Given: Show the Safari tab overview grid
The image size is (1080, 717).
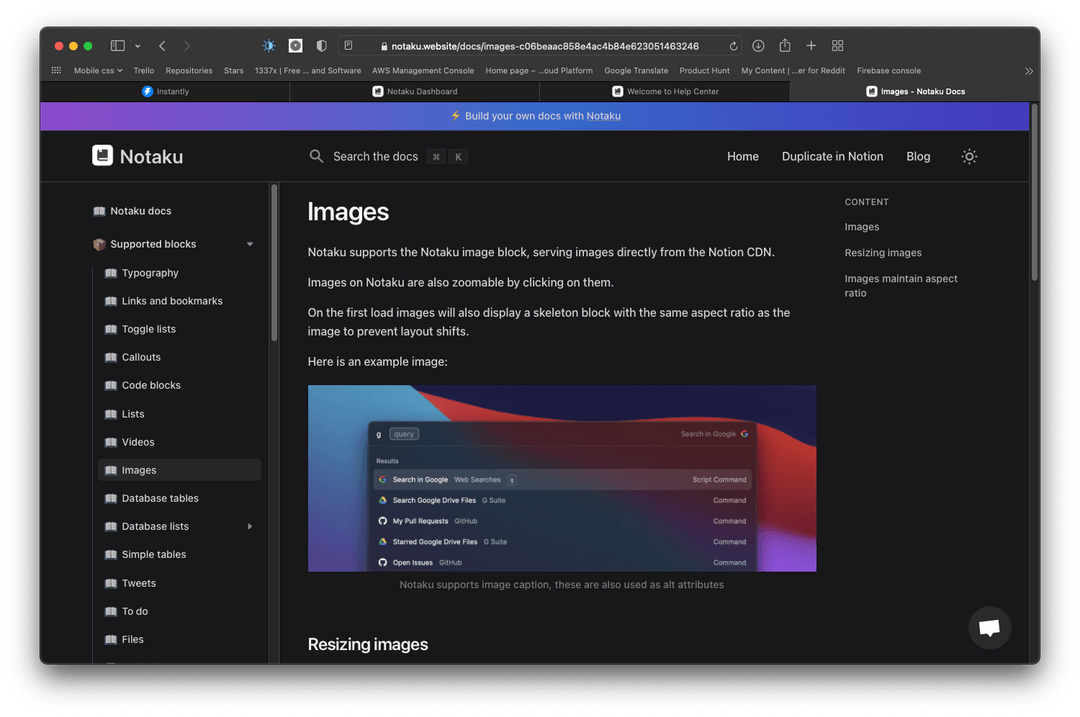Looking at the screenshot, I should click(x=838, y=46).
